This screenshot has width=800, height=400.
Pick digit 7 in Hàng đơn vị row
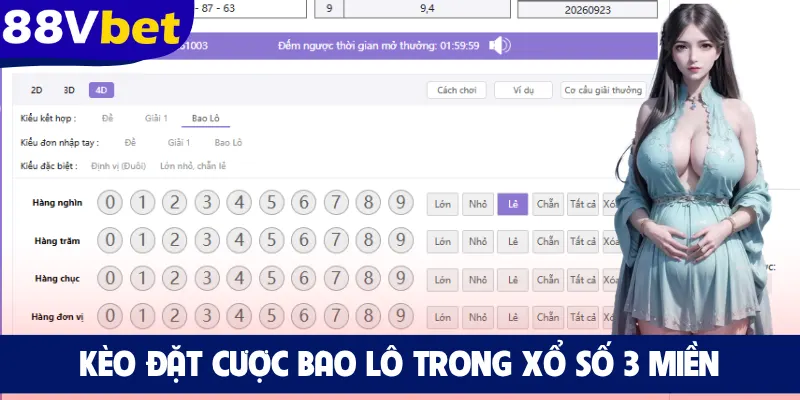coord(336,316)
